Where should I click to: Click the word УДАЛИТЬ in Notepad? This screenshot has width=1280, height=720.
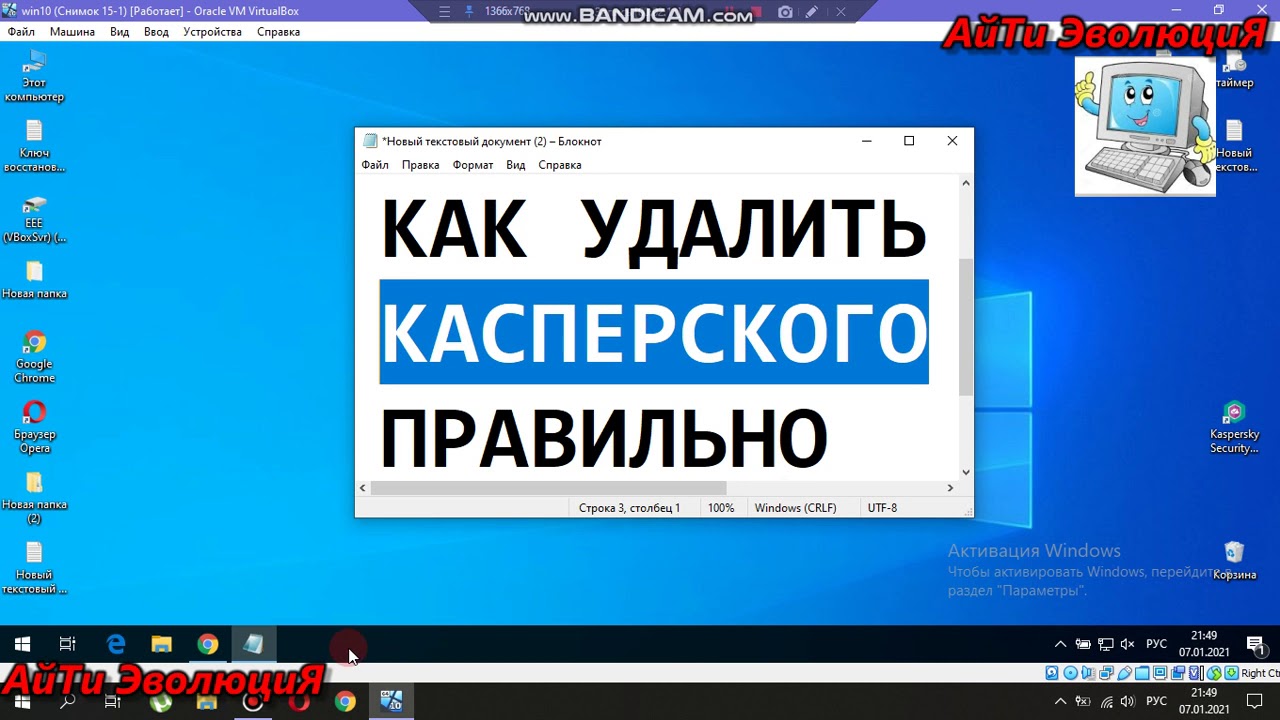[754, 230]
